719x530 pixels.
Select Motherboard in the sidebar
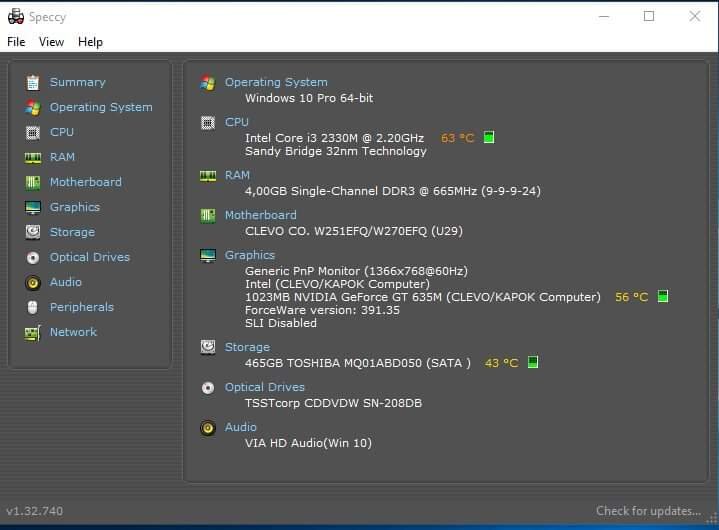pos(86,182)
